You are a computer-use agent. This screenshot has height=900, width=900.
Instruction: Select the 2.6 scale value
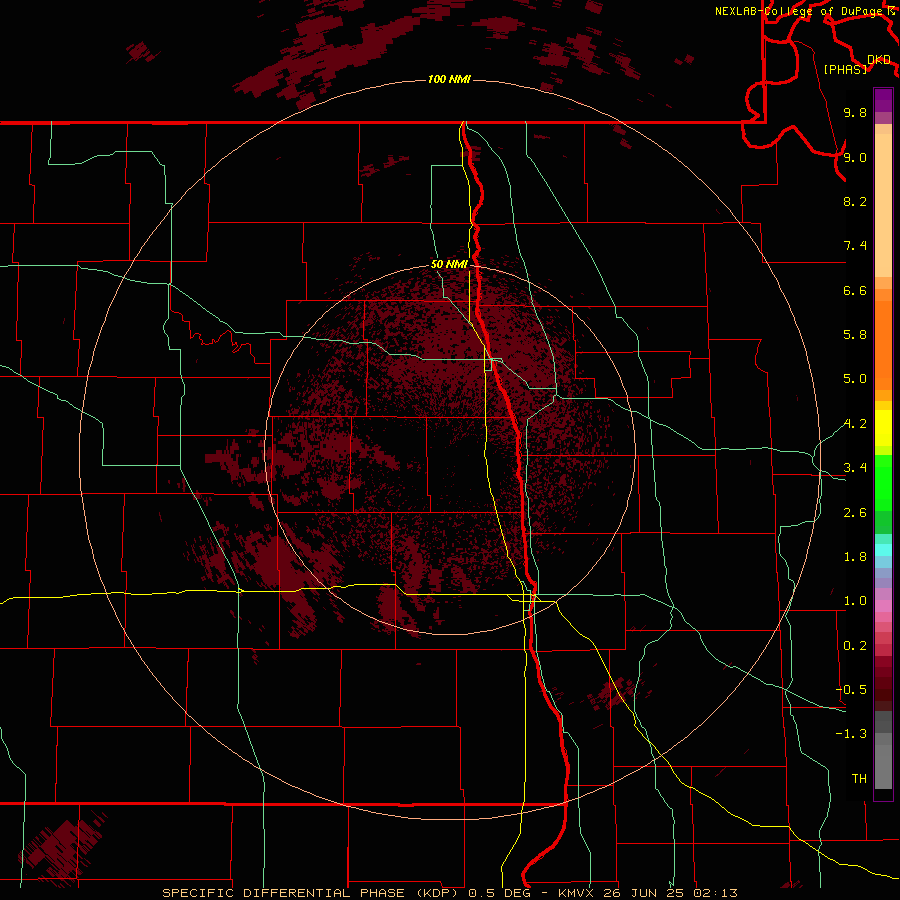855,513
